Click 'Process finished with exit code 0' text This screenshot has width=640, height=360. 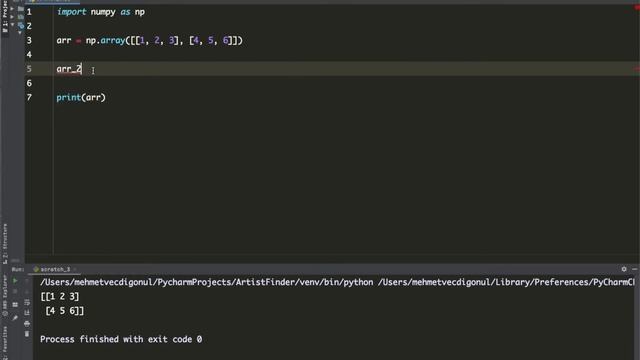121,339
